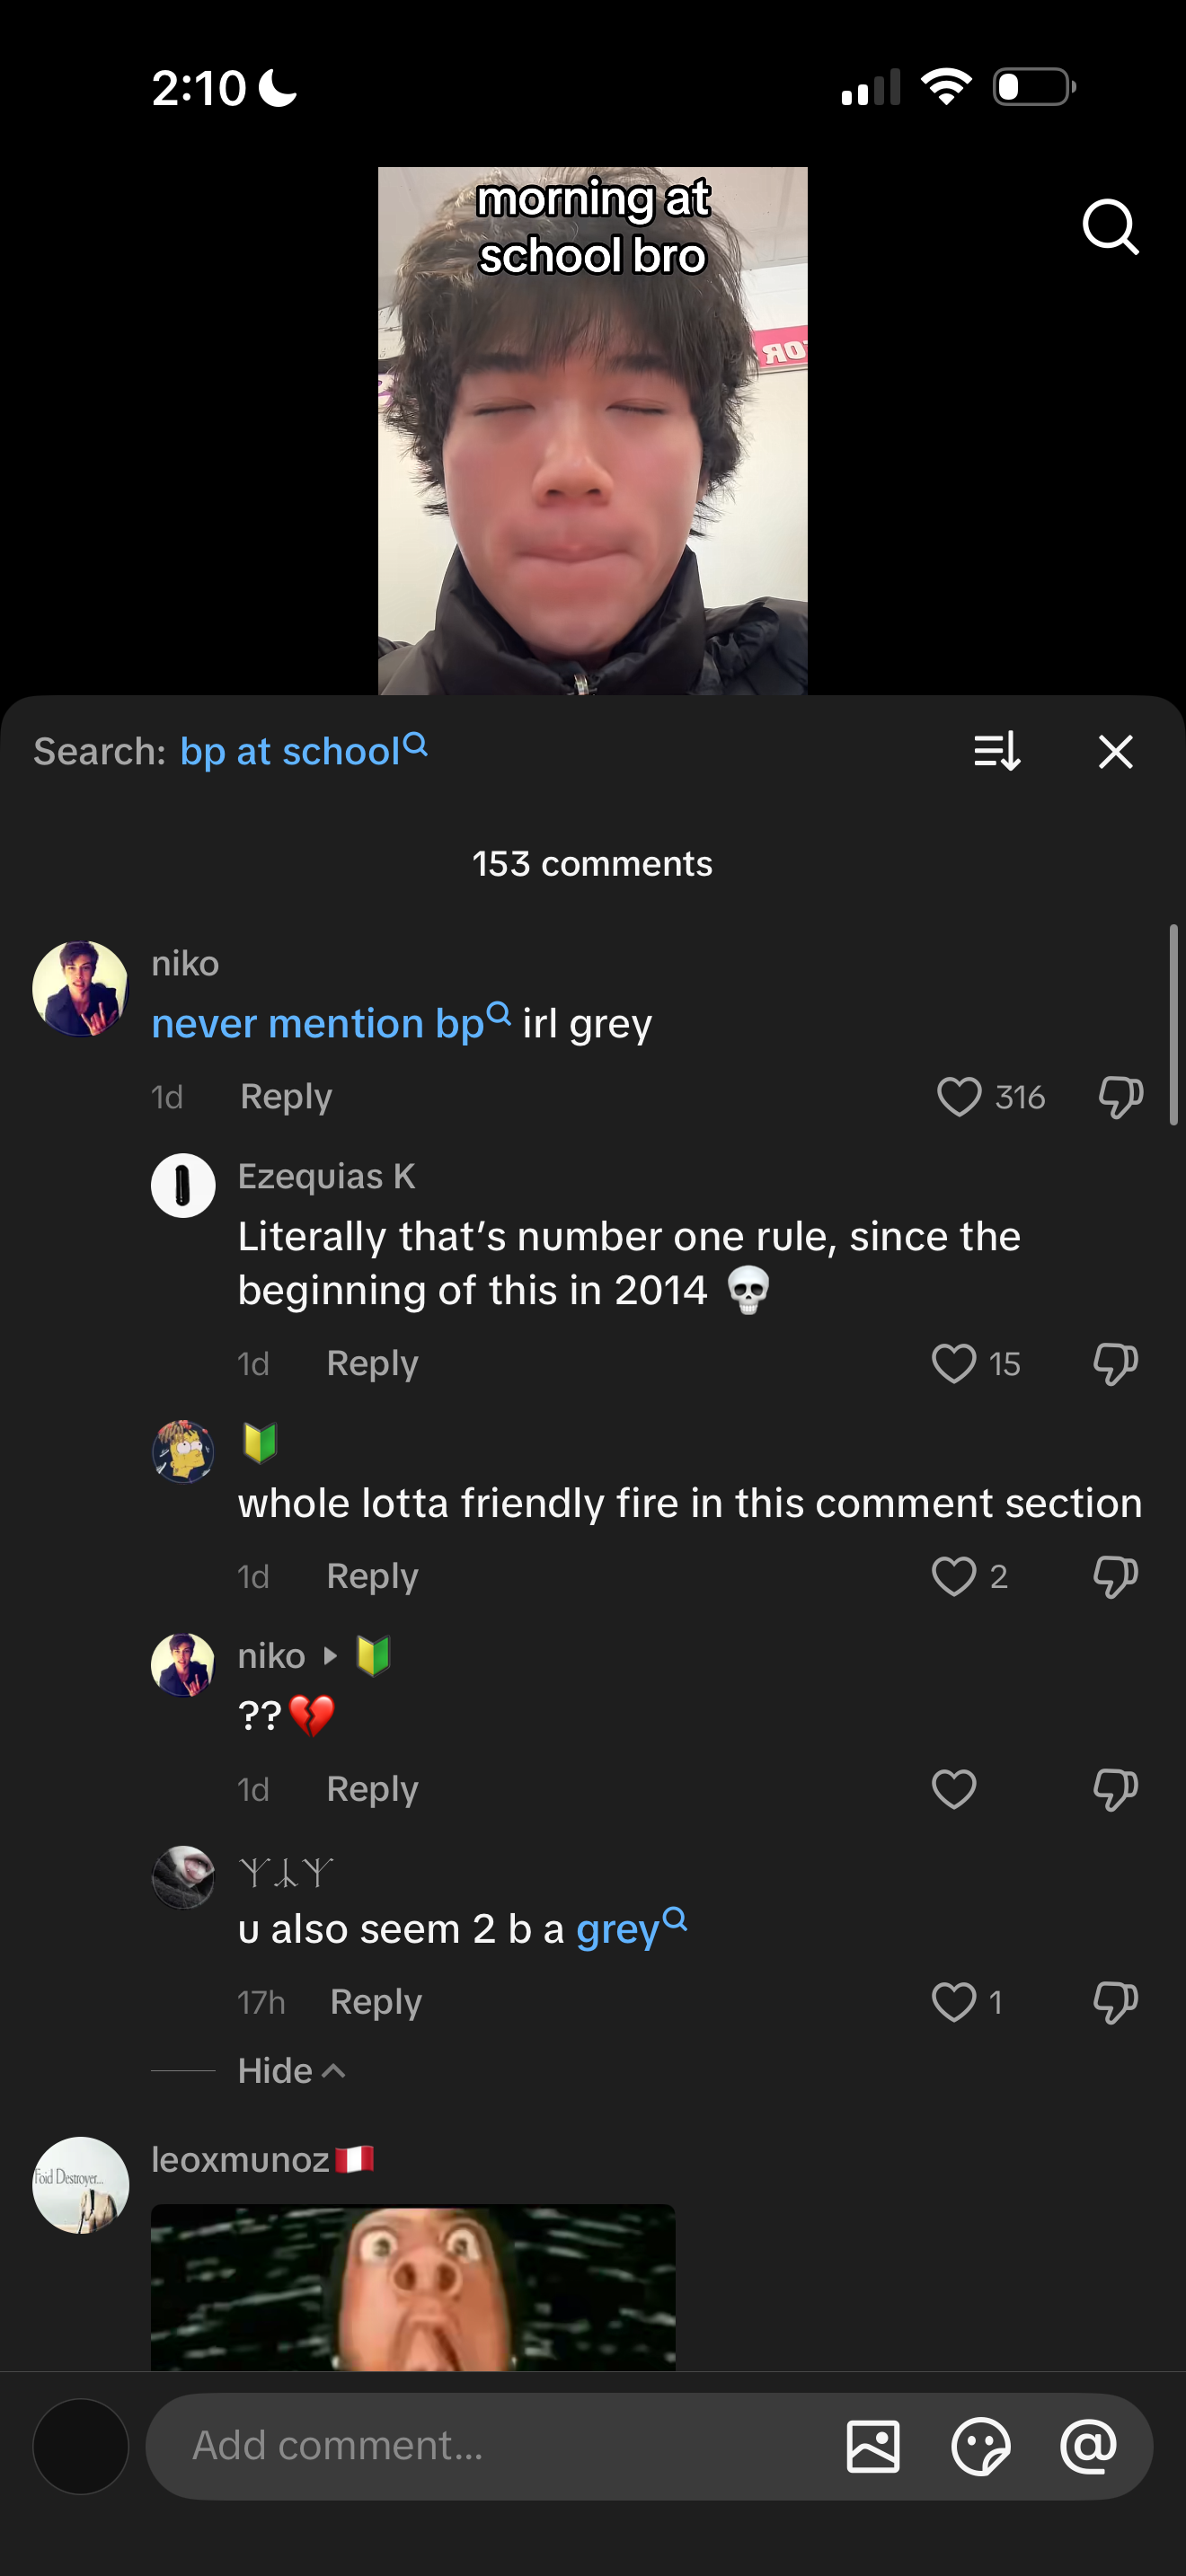Reply to niko's top-level comment

[286, 1097]
